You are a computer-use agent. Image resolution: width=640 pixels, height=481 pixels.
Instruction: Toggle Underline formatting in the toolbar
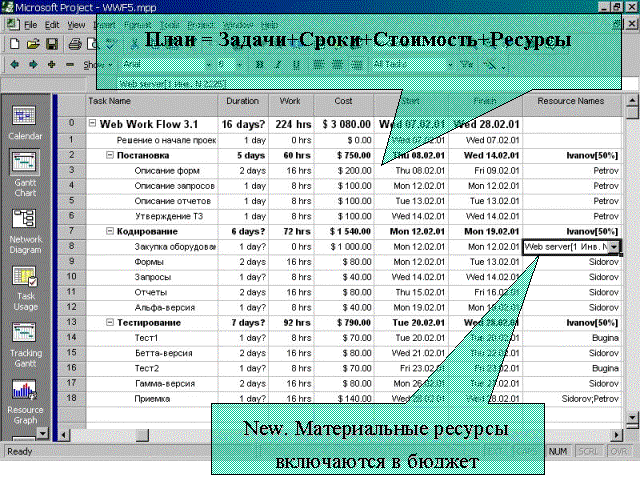(x=296, y=65)
